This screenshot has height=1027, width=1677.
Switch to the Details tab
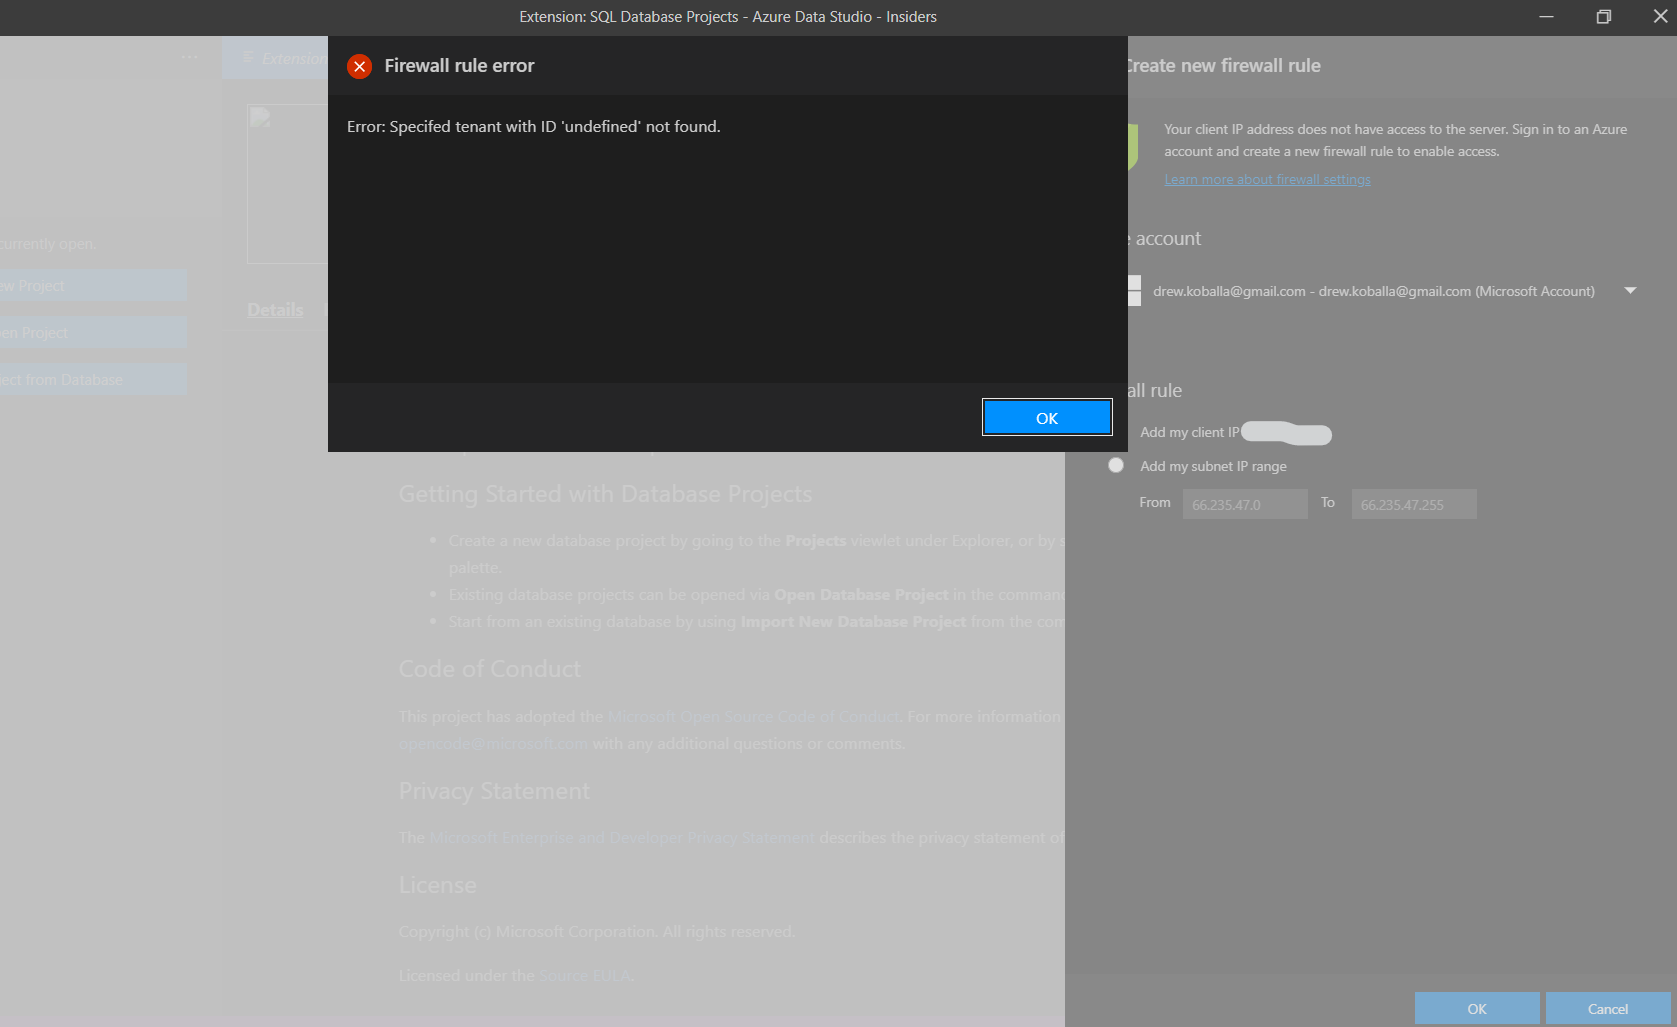[x=275, y=309]
